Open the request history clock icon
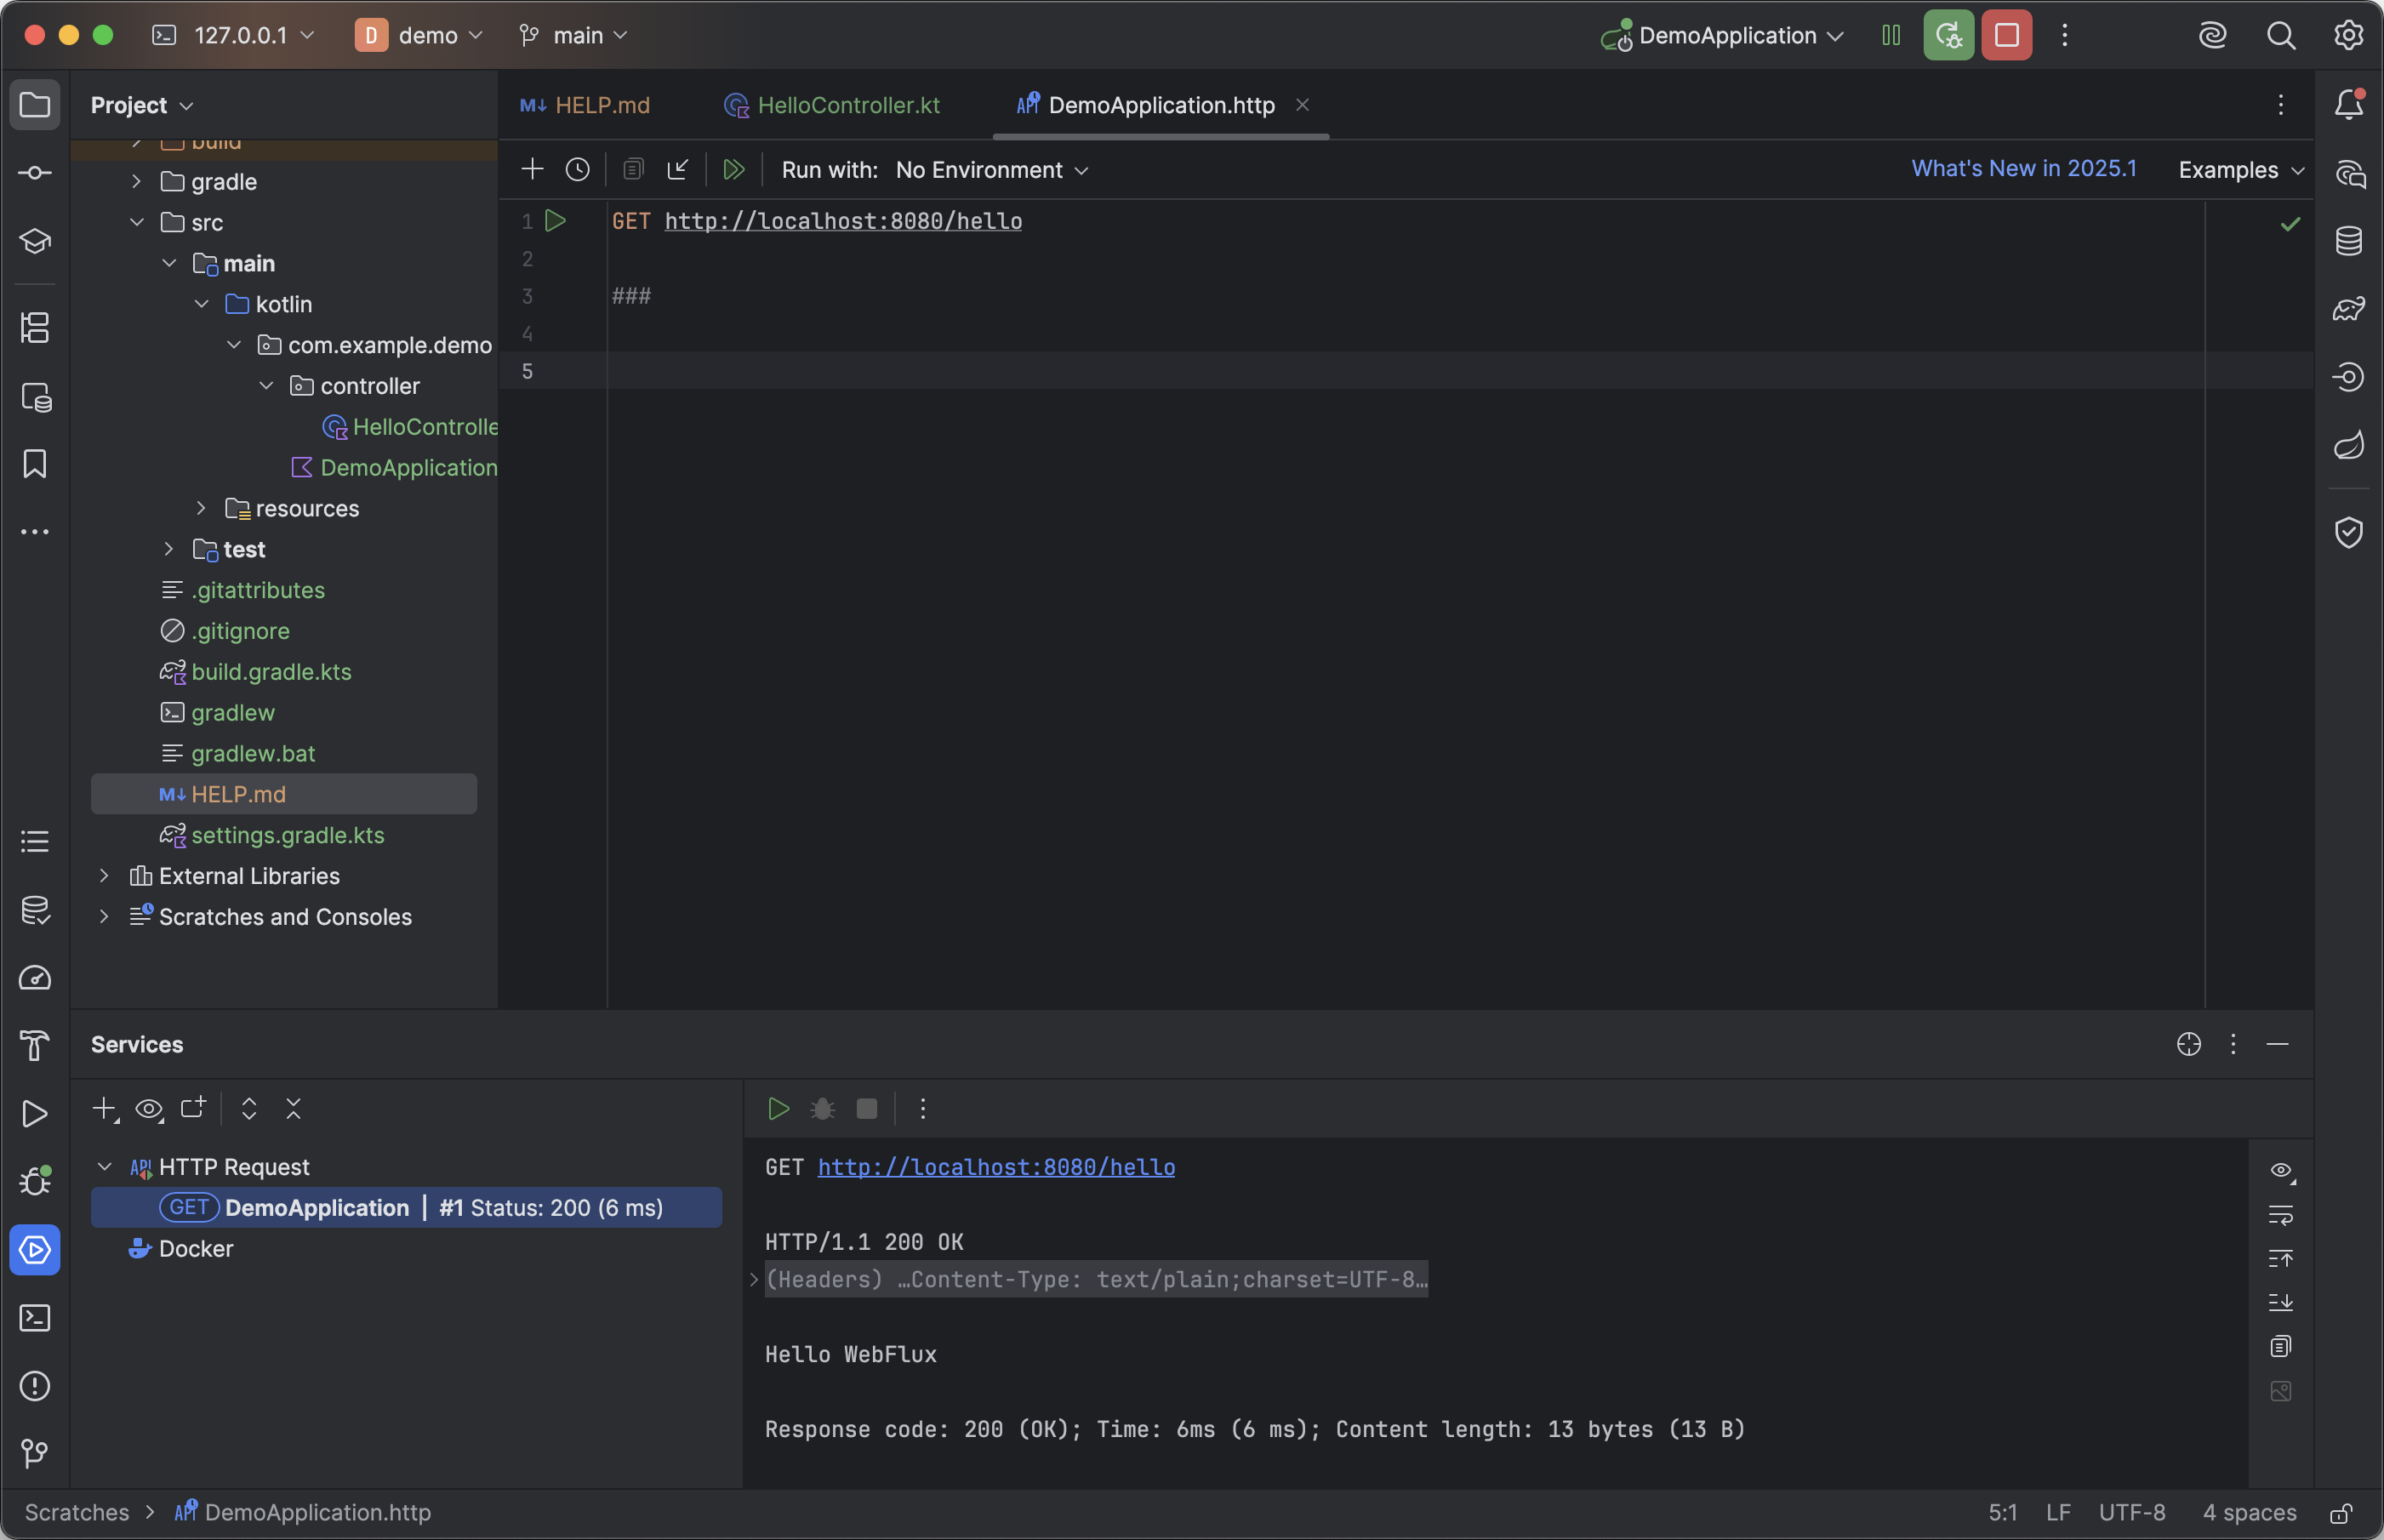 (x=577, y=170)
